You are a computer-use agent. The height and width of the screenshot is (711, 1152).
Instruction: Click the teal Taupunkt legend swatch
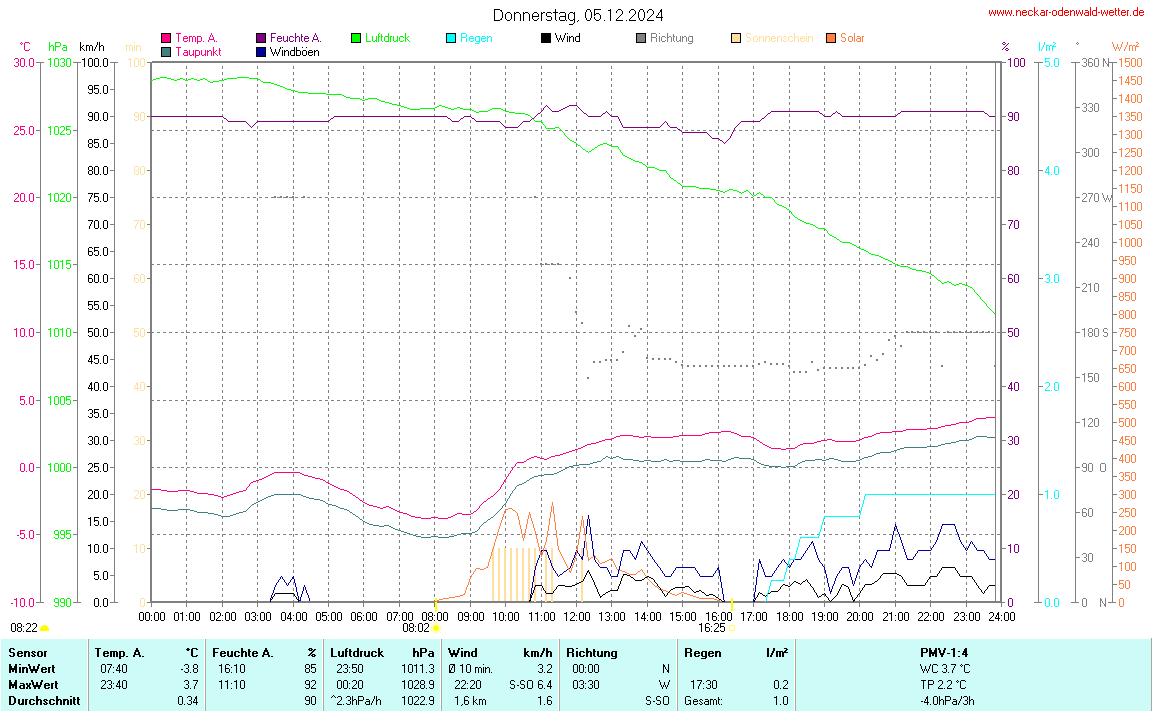tap(166, 51)
